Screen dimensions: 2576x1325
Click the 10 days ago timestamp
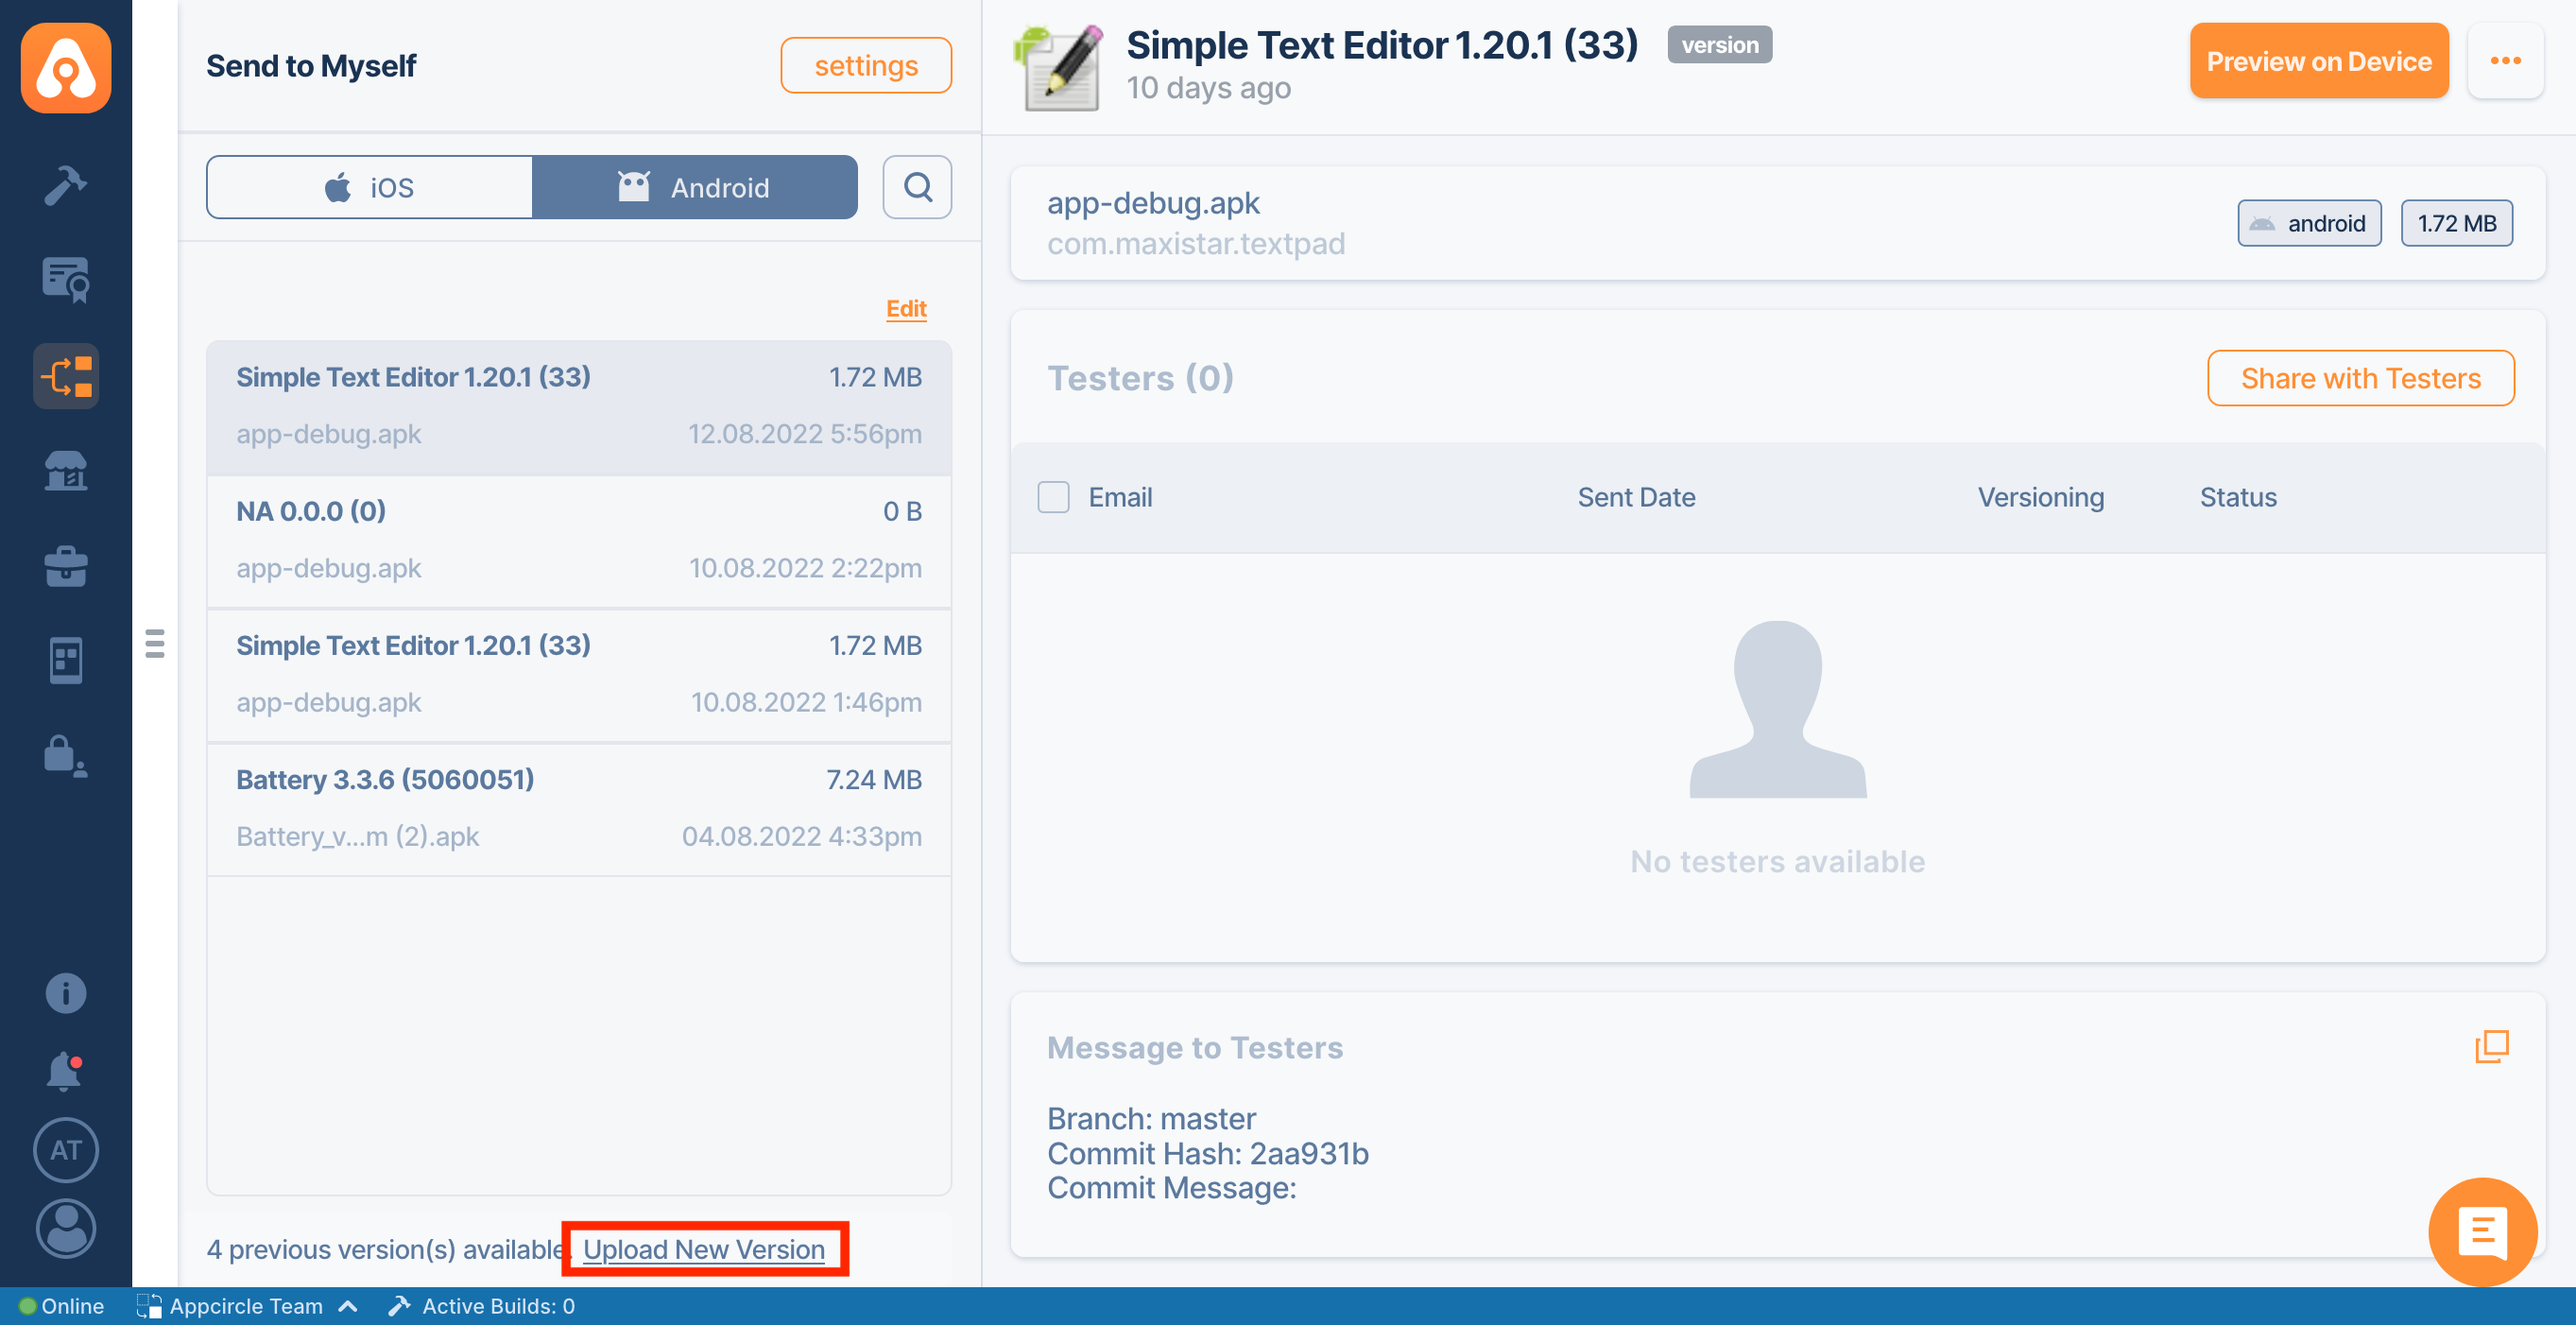(x=1208, y=88)
